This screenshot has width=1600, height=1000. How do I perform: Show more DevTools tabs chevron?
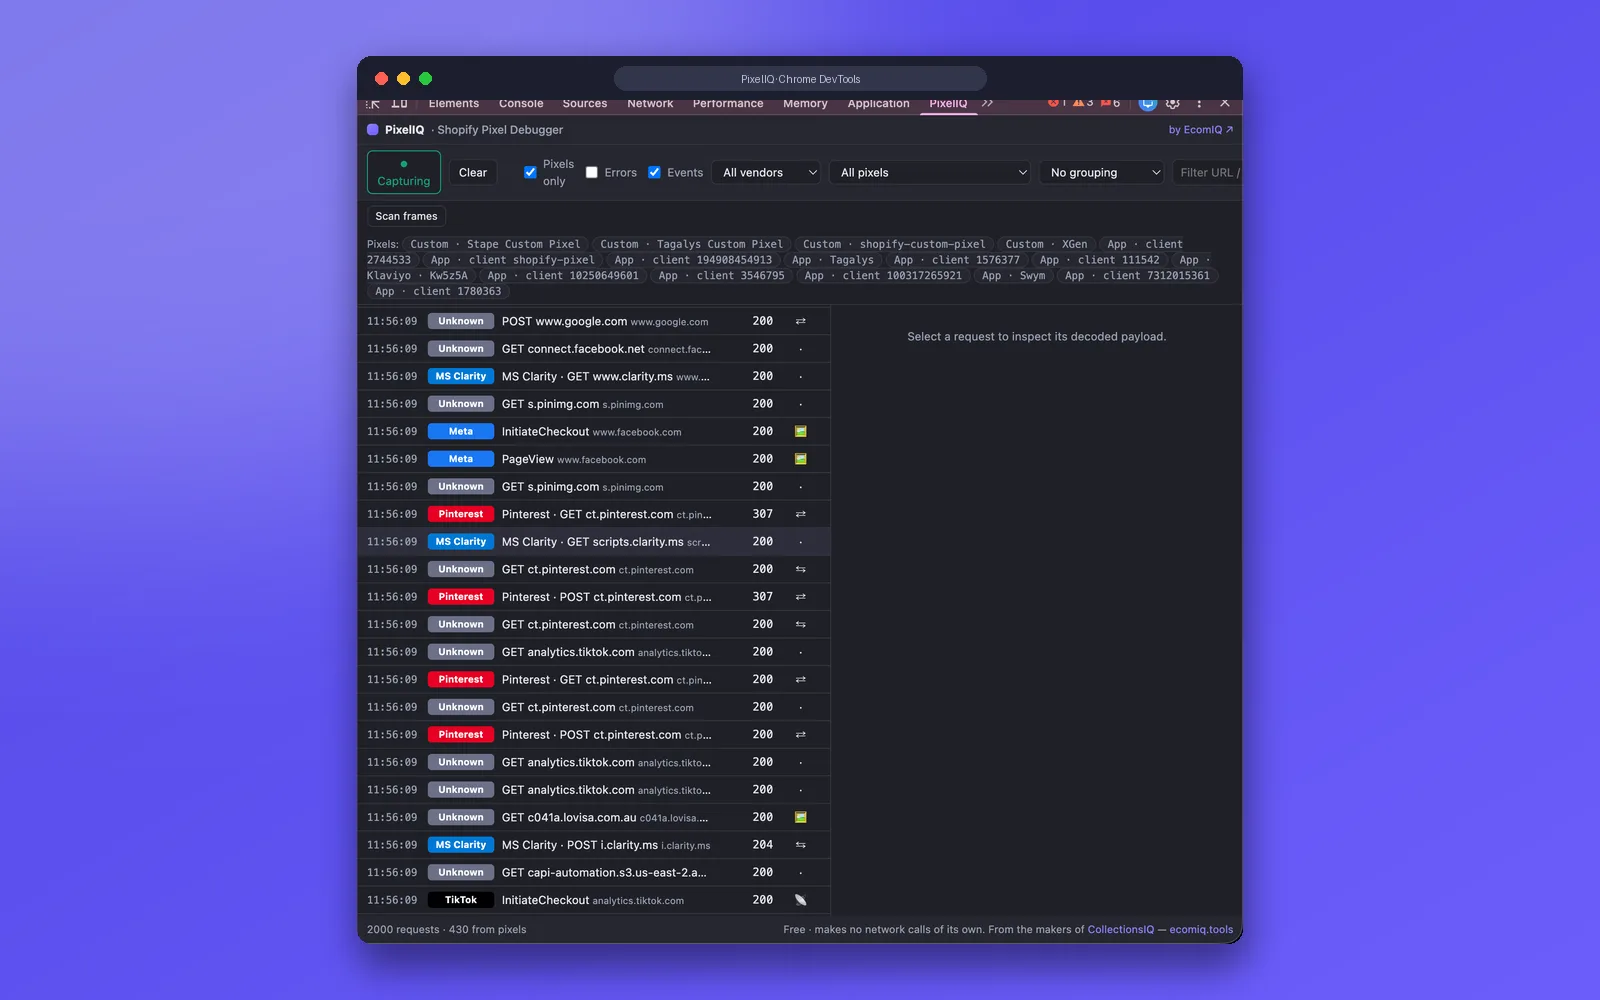coord(987,103)
